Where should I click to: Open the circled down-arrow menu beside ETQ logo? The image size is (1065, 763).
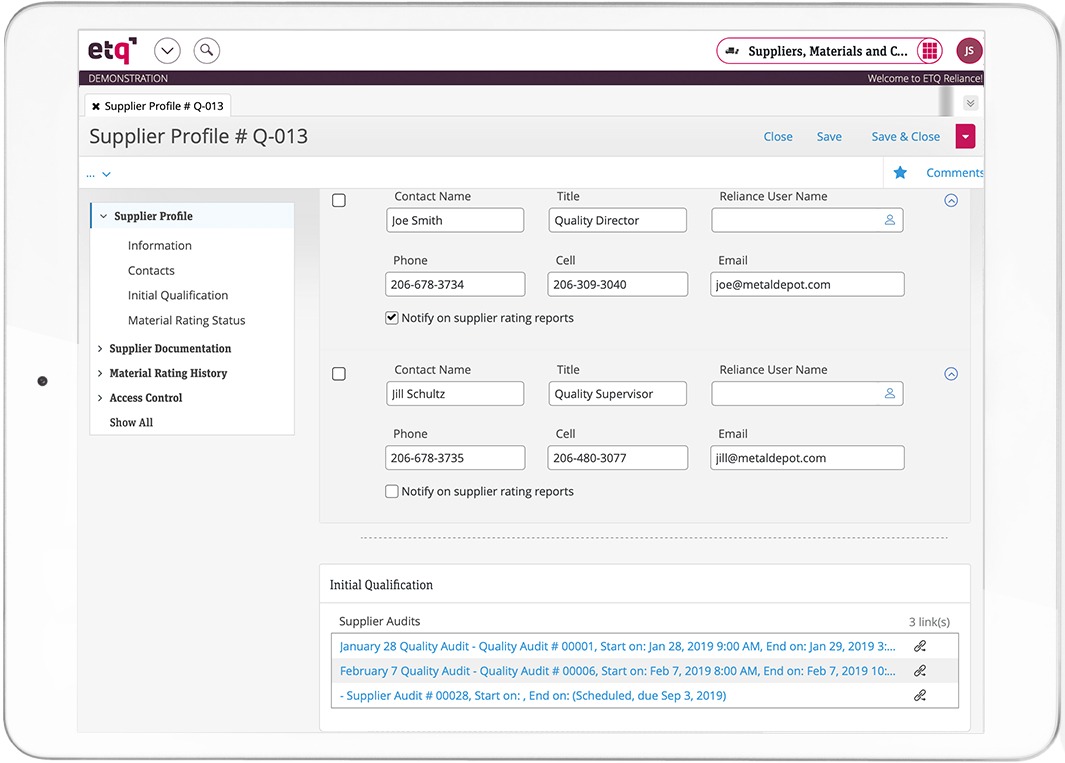pos(167,50)
